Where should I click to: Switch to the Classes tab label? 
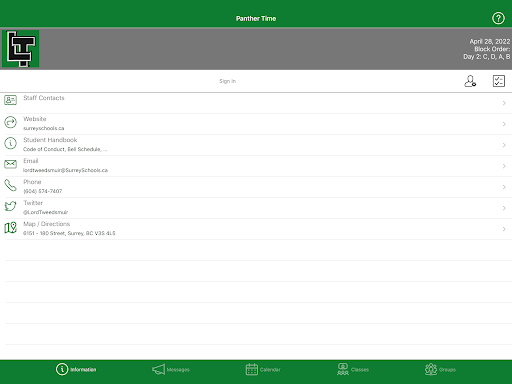[x=360, y=369]
